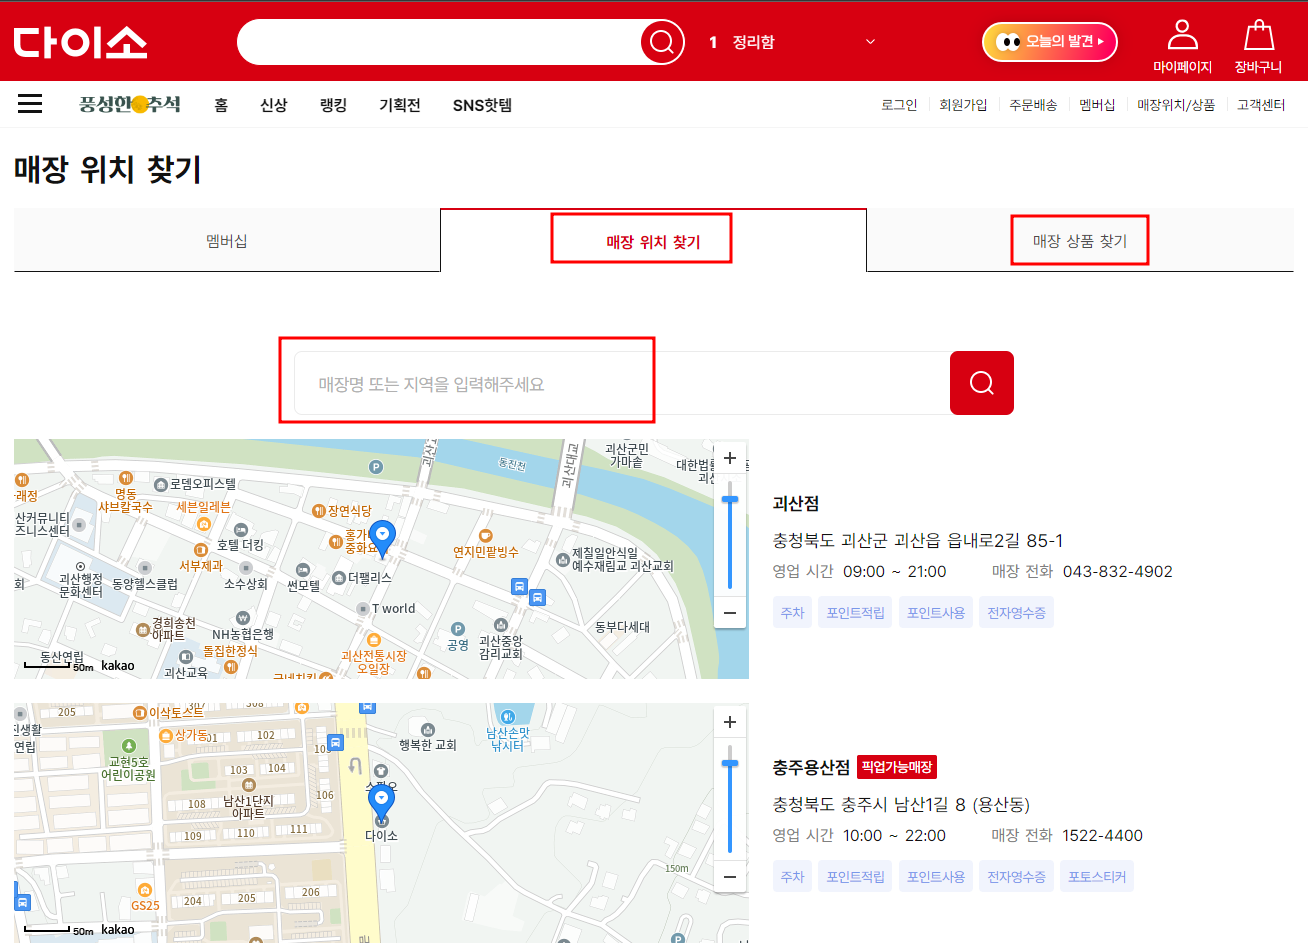Zoom in on the 괴산점 map with plus button

[x=729, y=458]
